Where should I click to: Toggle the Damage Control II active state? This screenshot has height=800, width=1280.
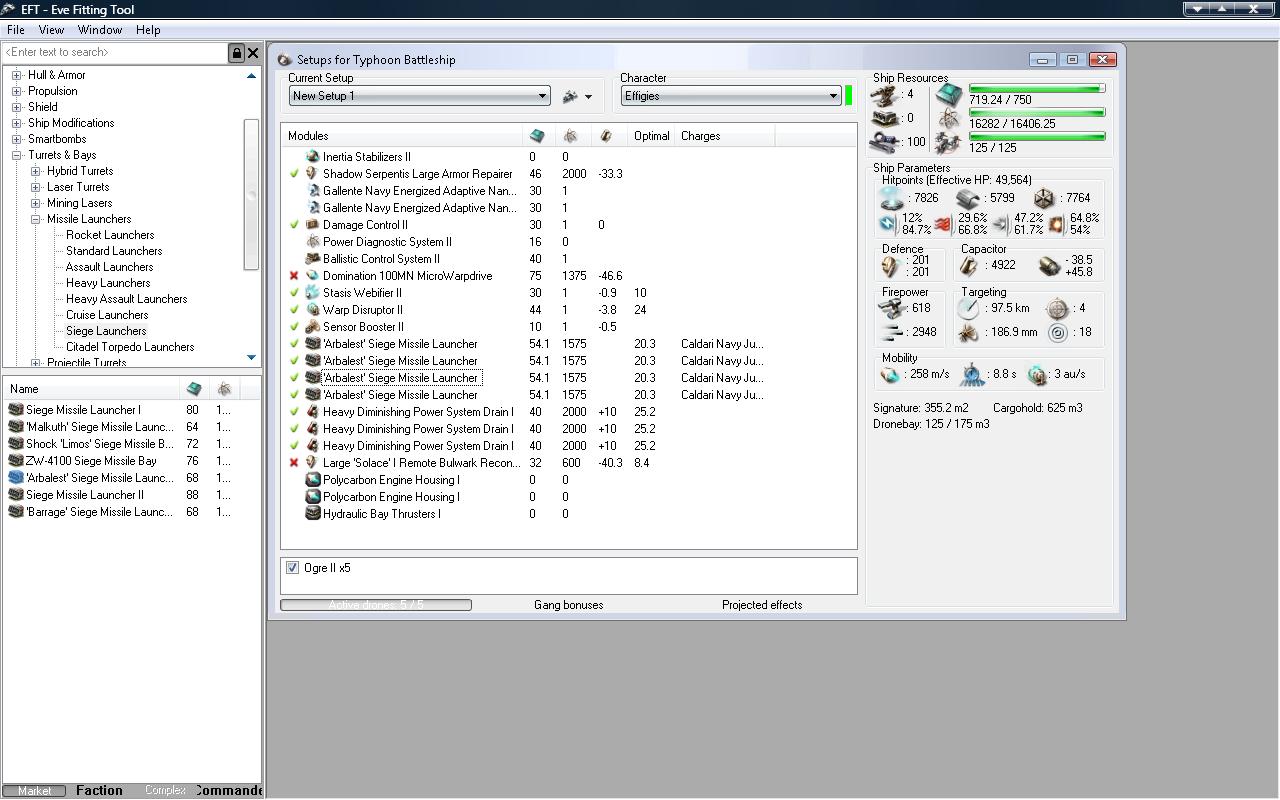coord(294,225)
